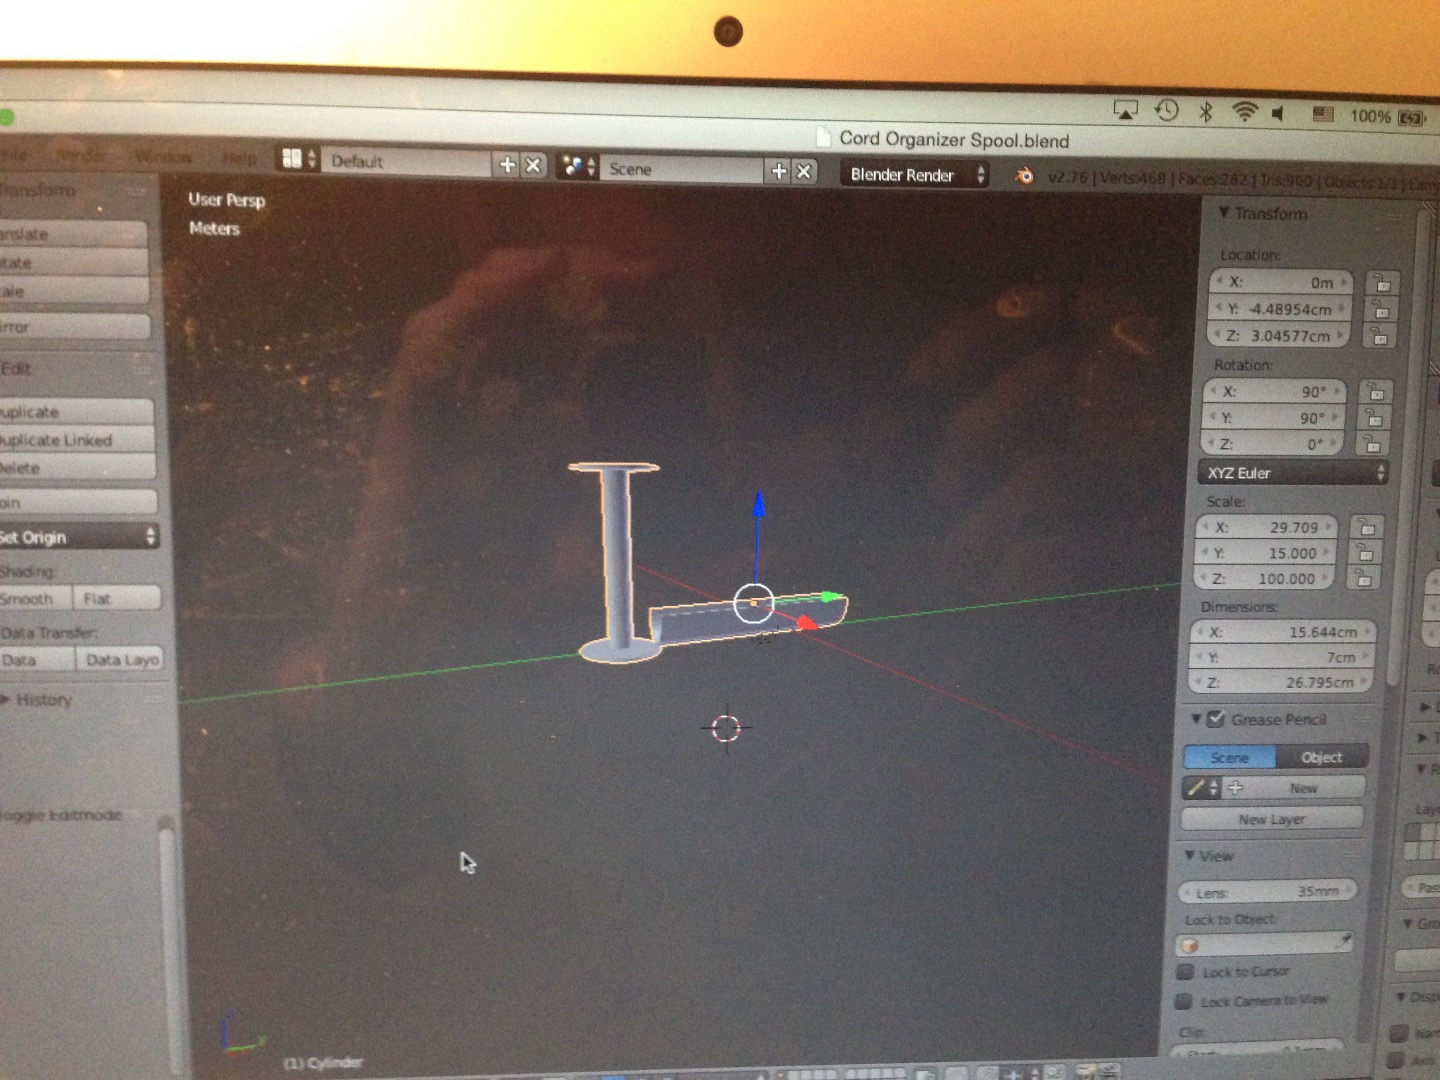Screen dimensions: 1440x1080
Task: Collapse the Grease Pencil panel
Action: [x=1195, y=718]
